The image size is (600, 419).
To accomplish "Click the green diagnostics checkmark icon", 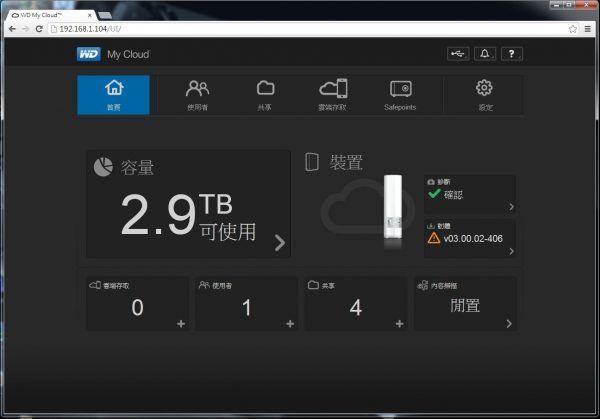I will coord(434,194).
